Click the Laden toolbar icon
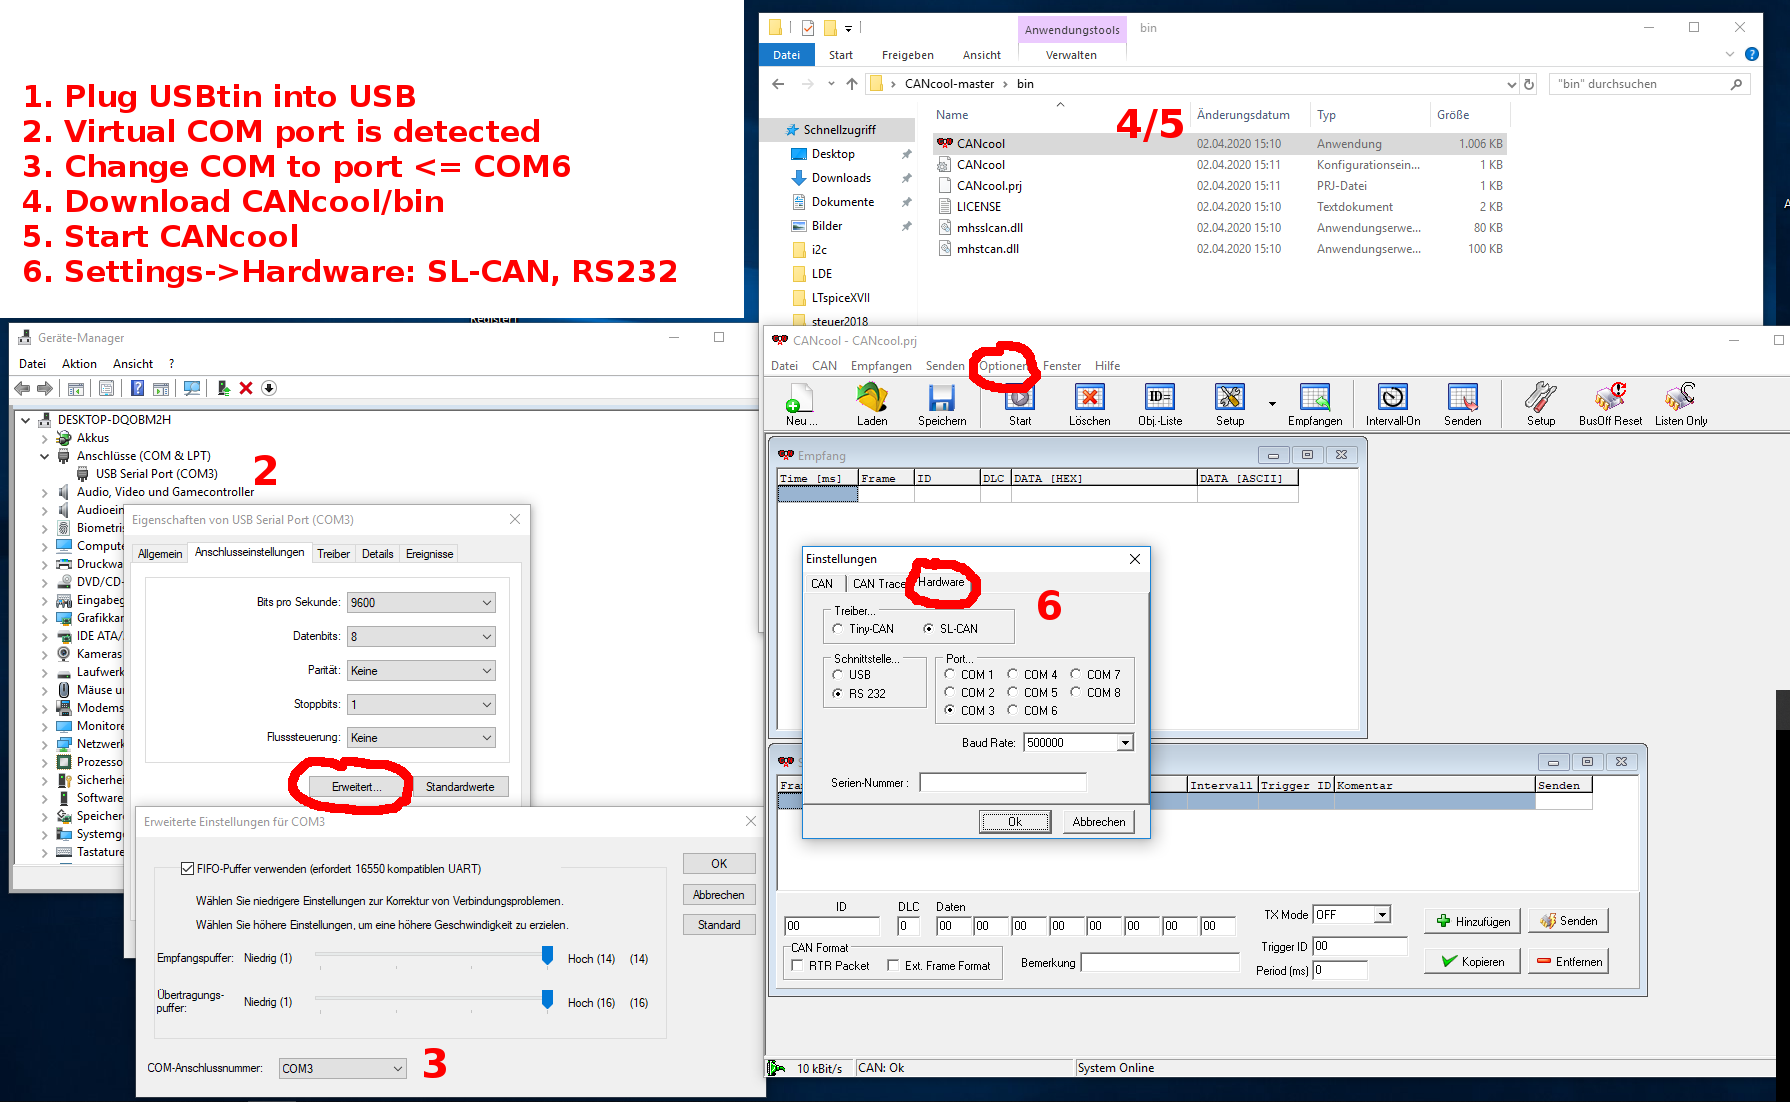This screenshot has height=1102, width=1790. click(872, 404)
